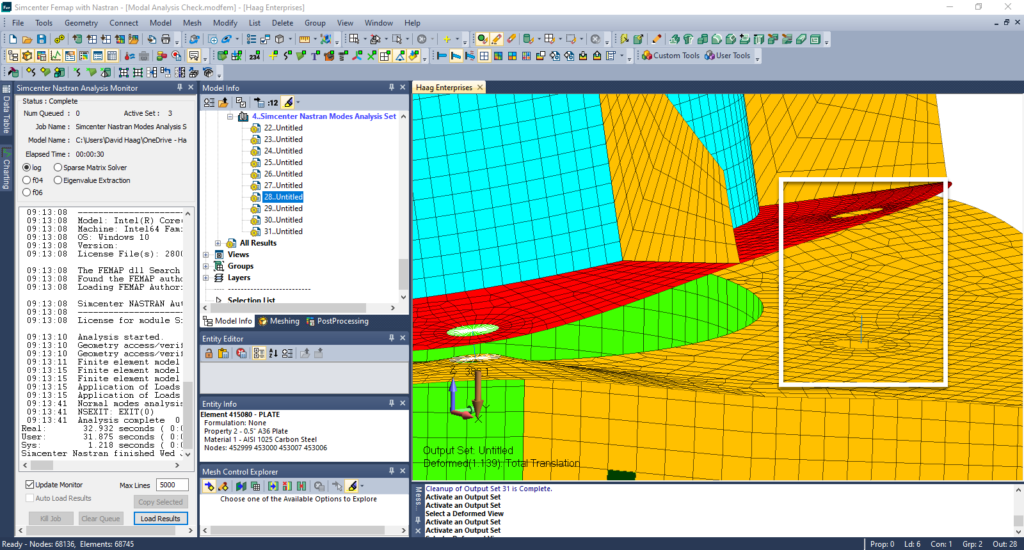Image resolution: width=1024 pixels, height=550 pixels.
Task: Click the measure ruler toolbar icon
Action: [305, 39]
